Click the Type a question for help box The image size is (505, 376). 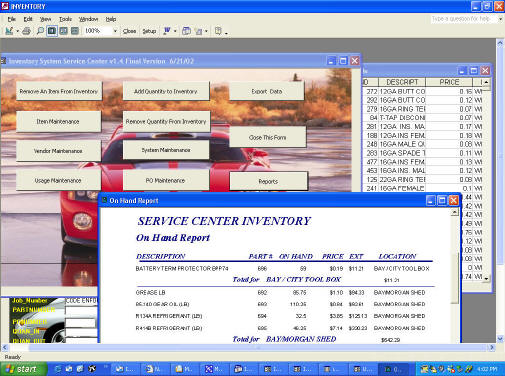pos(463,19)
